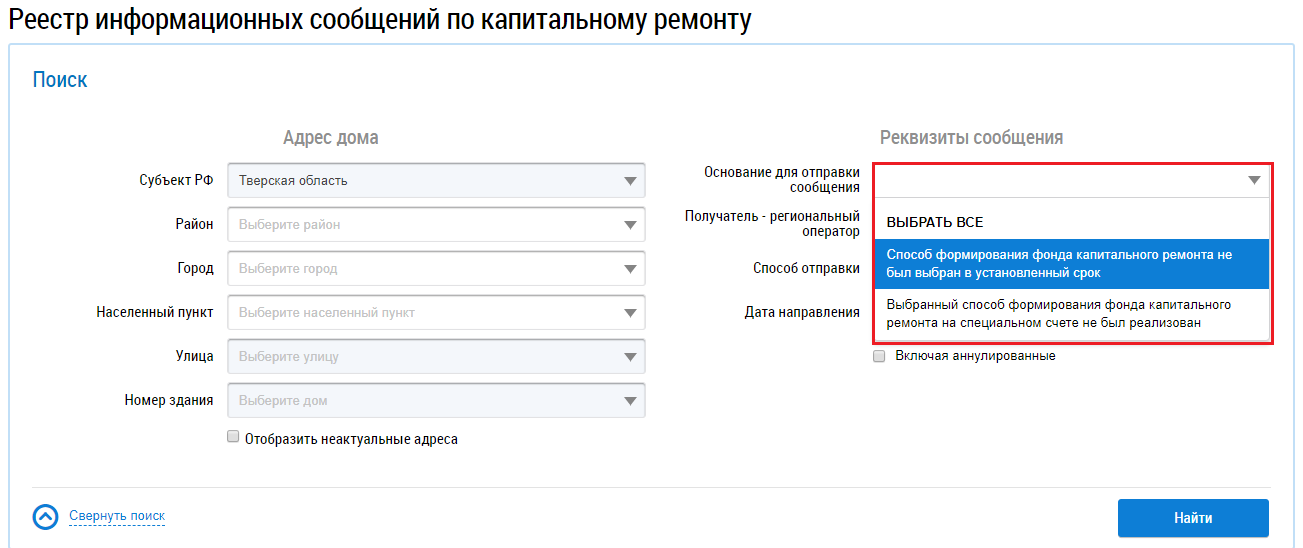1303x548 pixels.
Task: Collapse the 'Основание для отправки сообщения' dropdown arrow
Action: coord(1254,181)
